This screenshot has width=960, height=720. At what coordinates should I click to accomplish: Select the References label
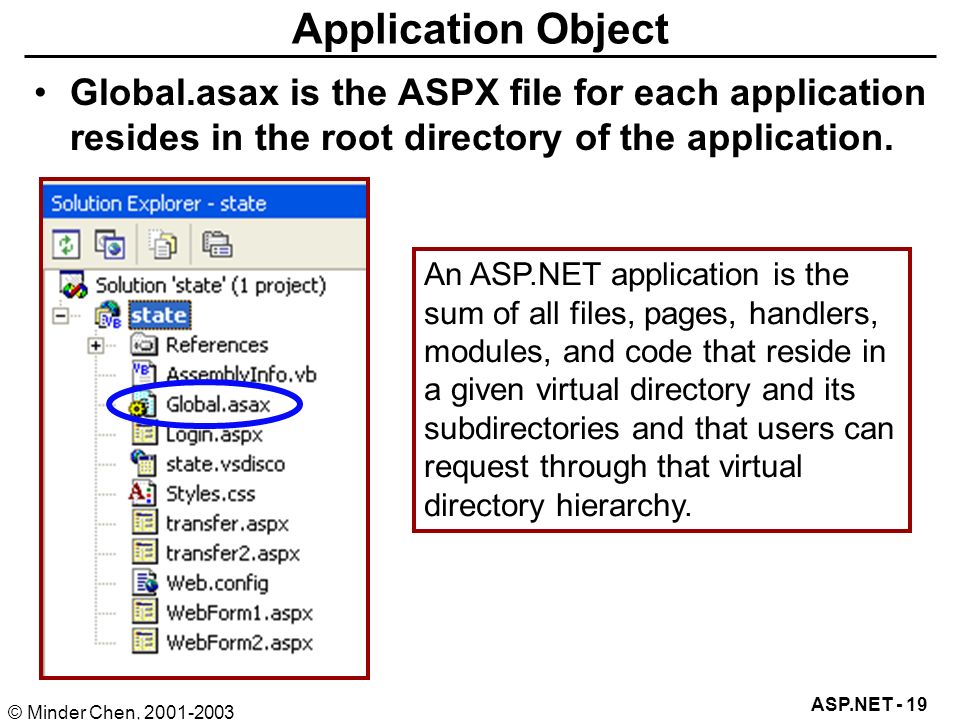coord(217,345)
